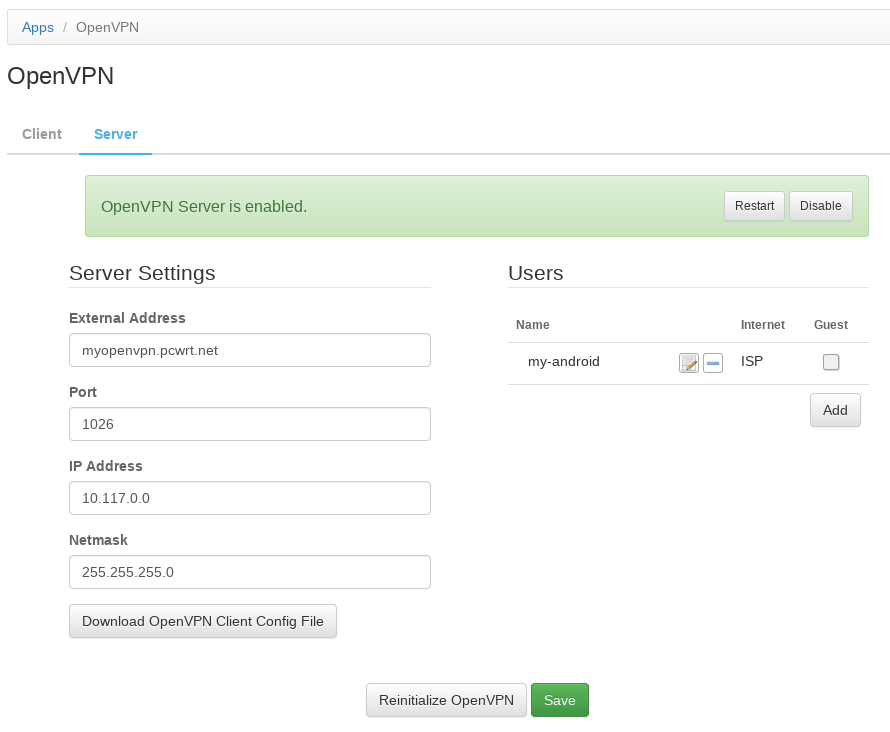The width and height of the screenshot is (890, 732).
Task: Click into the Port field
Action: [x=250, y=424]
